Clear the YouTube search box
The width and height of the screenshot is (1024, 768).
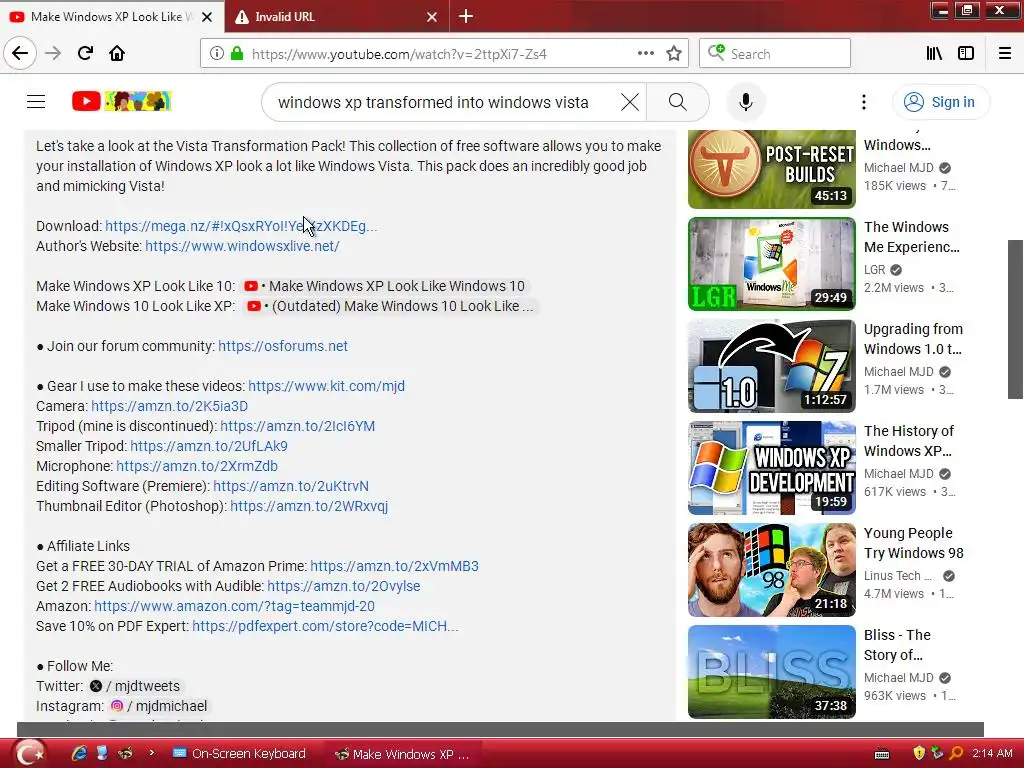pyautogui.click(x=630, y=102)
